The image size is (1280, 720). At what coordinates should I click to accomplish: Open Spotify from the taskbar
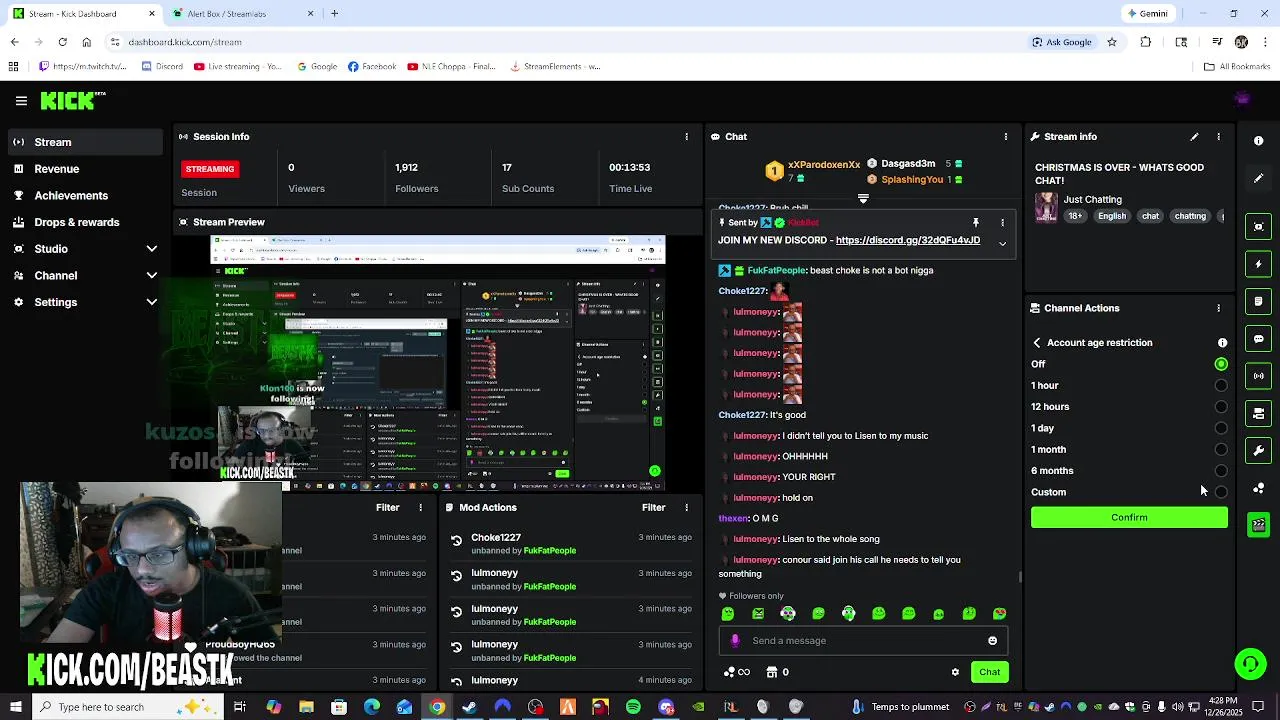633,707
